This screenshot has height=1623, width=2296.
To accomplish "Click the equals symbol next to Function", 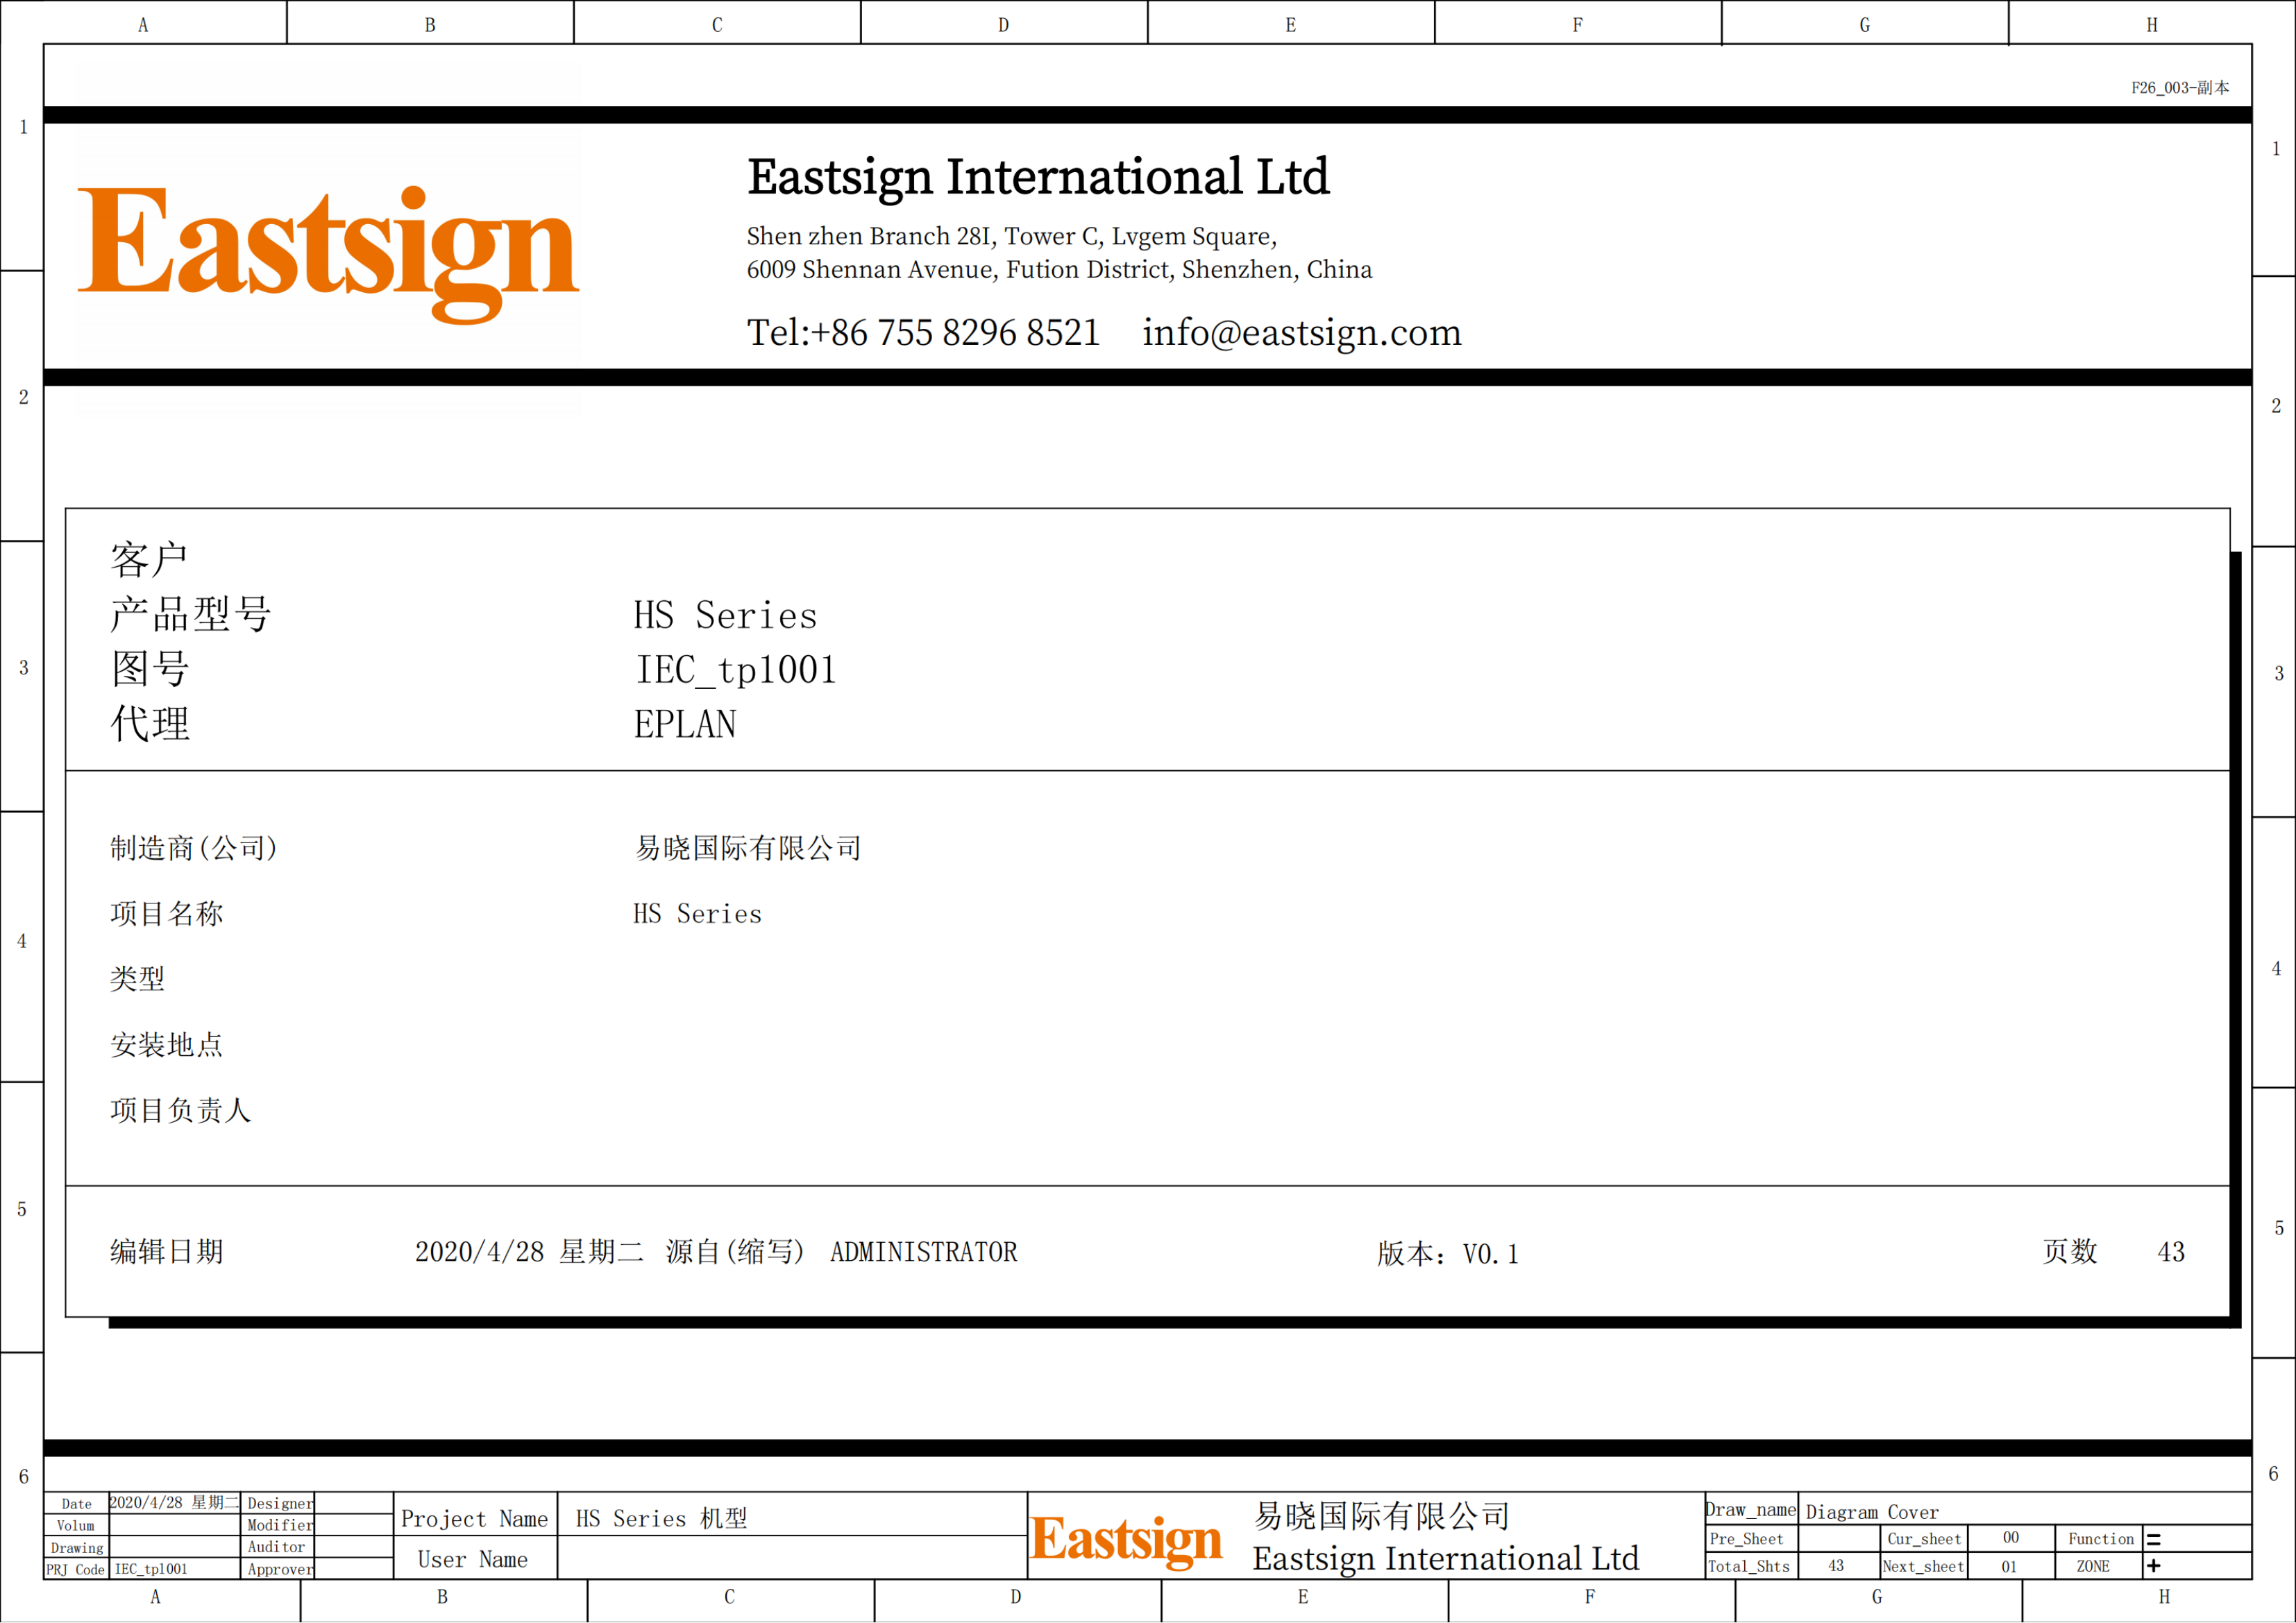I will (2153, 1540).
